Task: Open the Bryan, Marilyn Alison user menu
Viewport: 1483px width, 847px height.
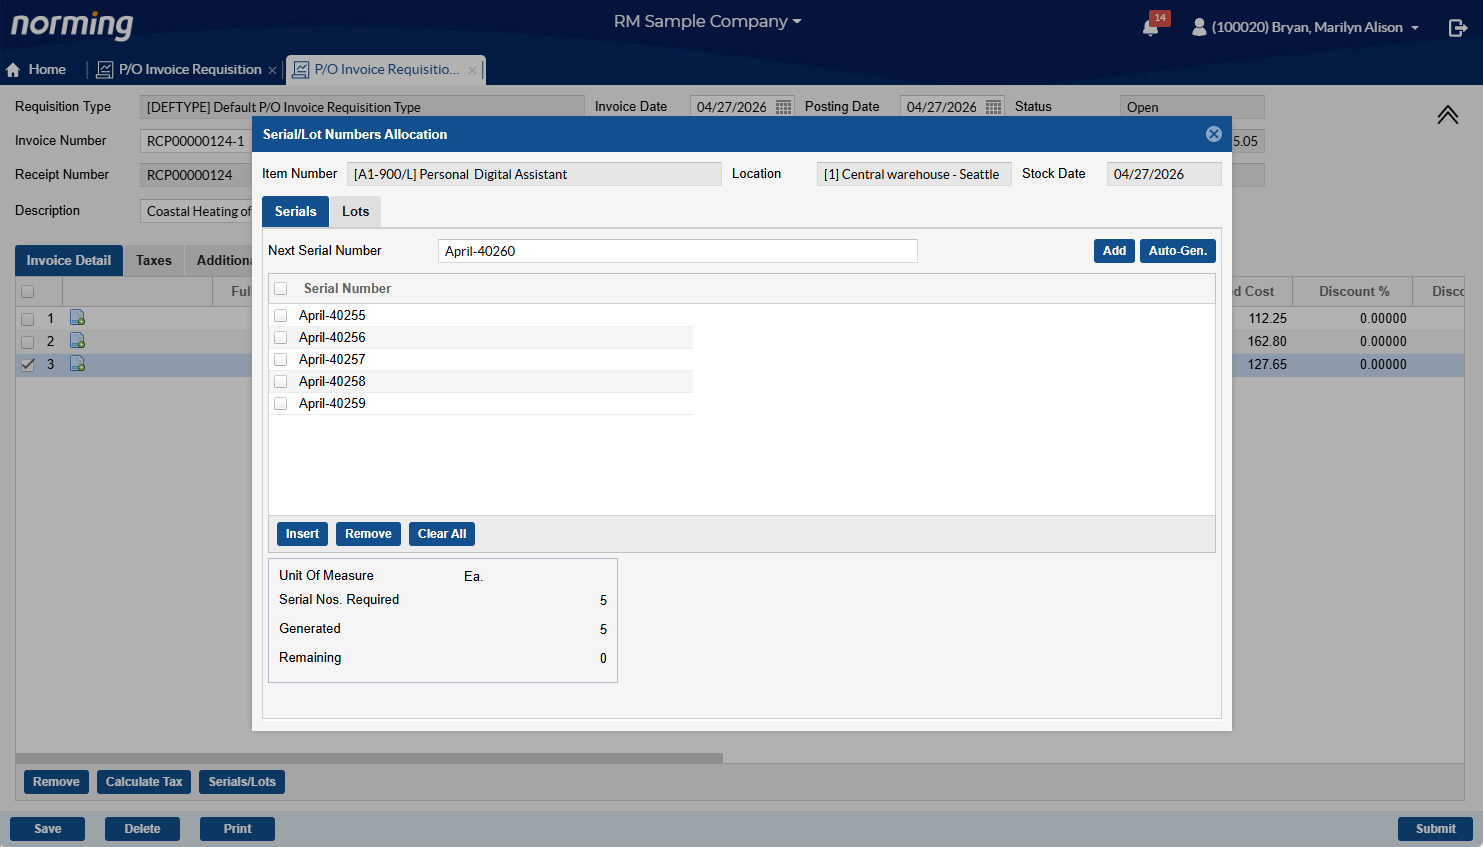Action: (x=1306, y=27)
